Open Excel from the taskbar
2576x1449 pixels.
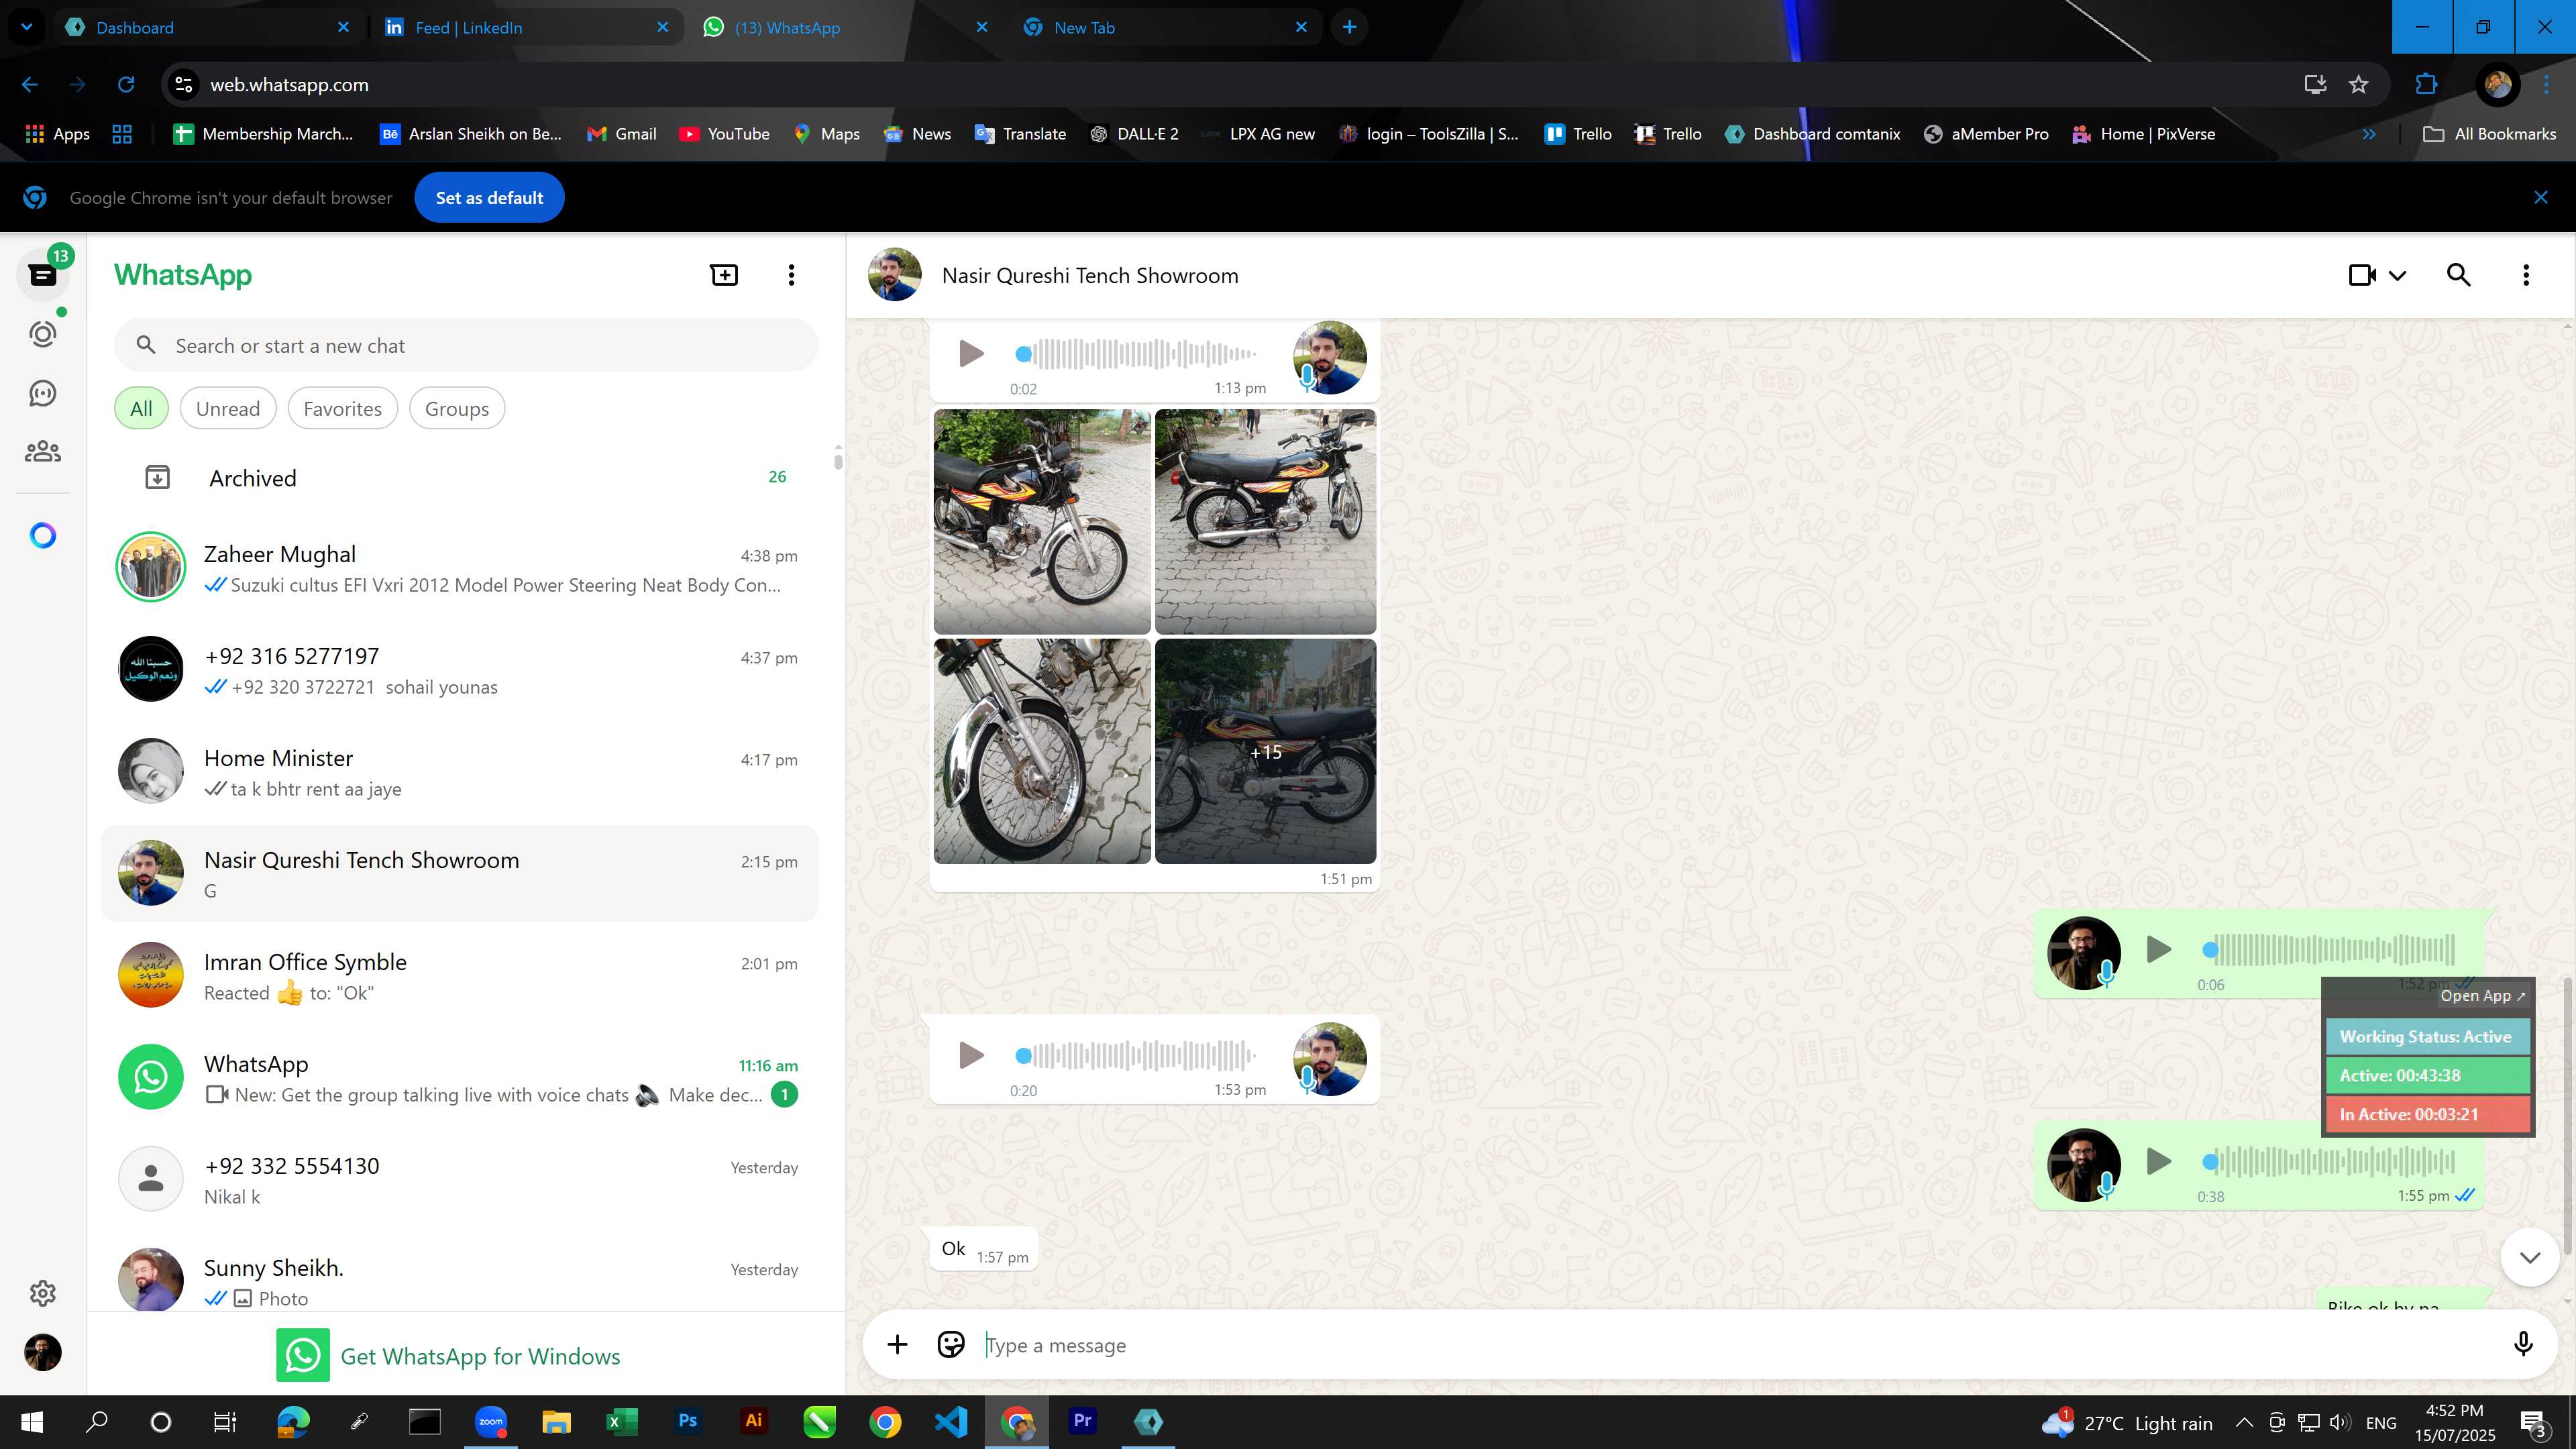(621, 1421)
